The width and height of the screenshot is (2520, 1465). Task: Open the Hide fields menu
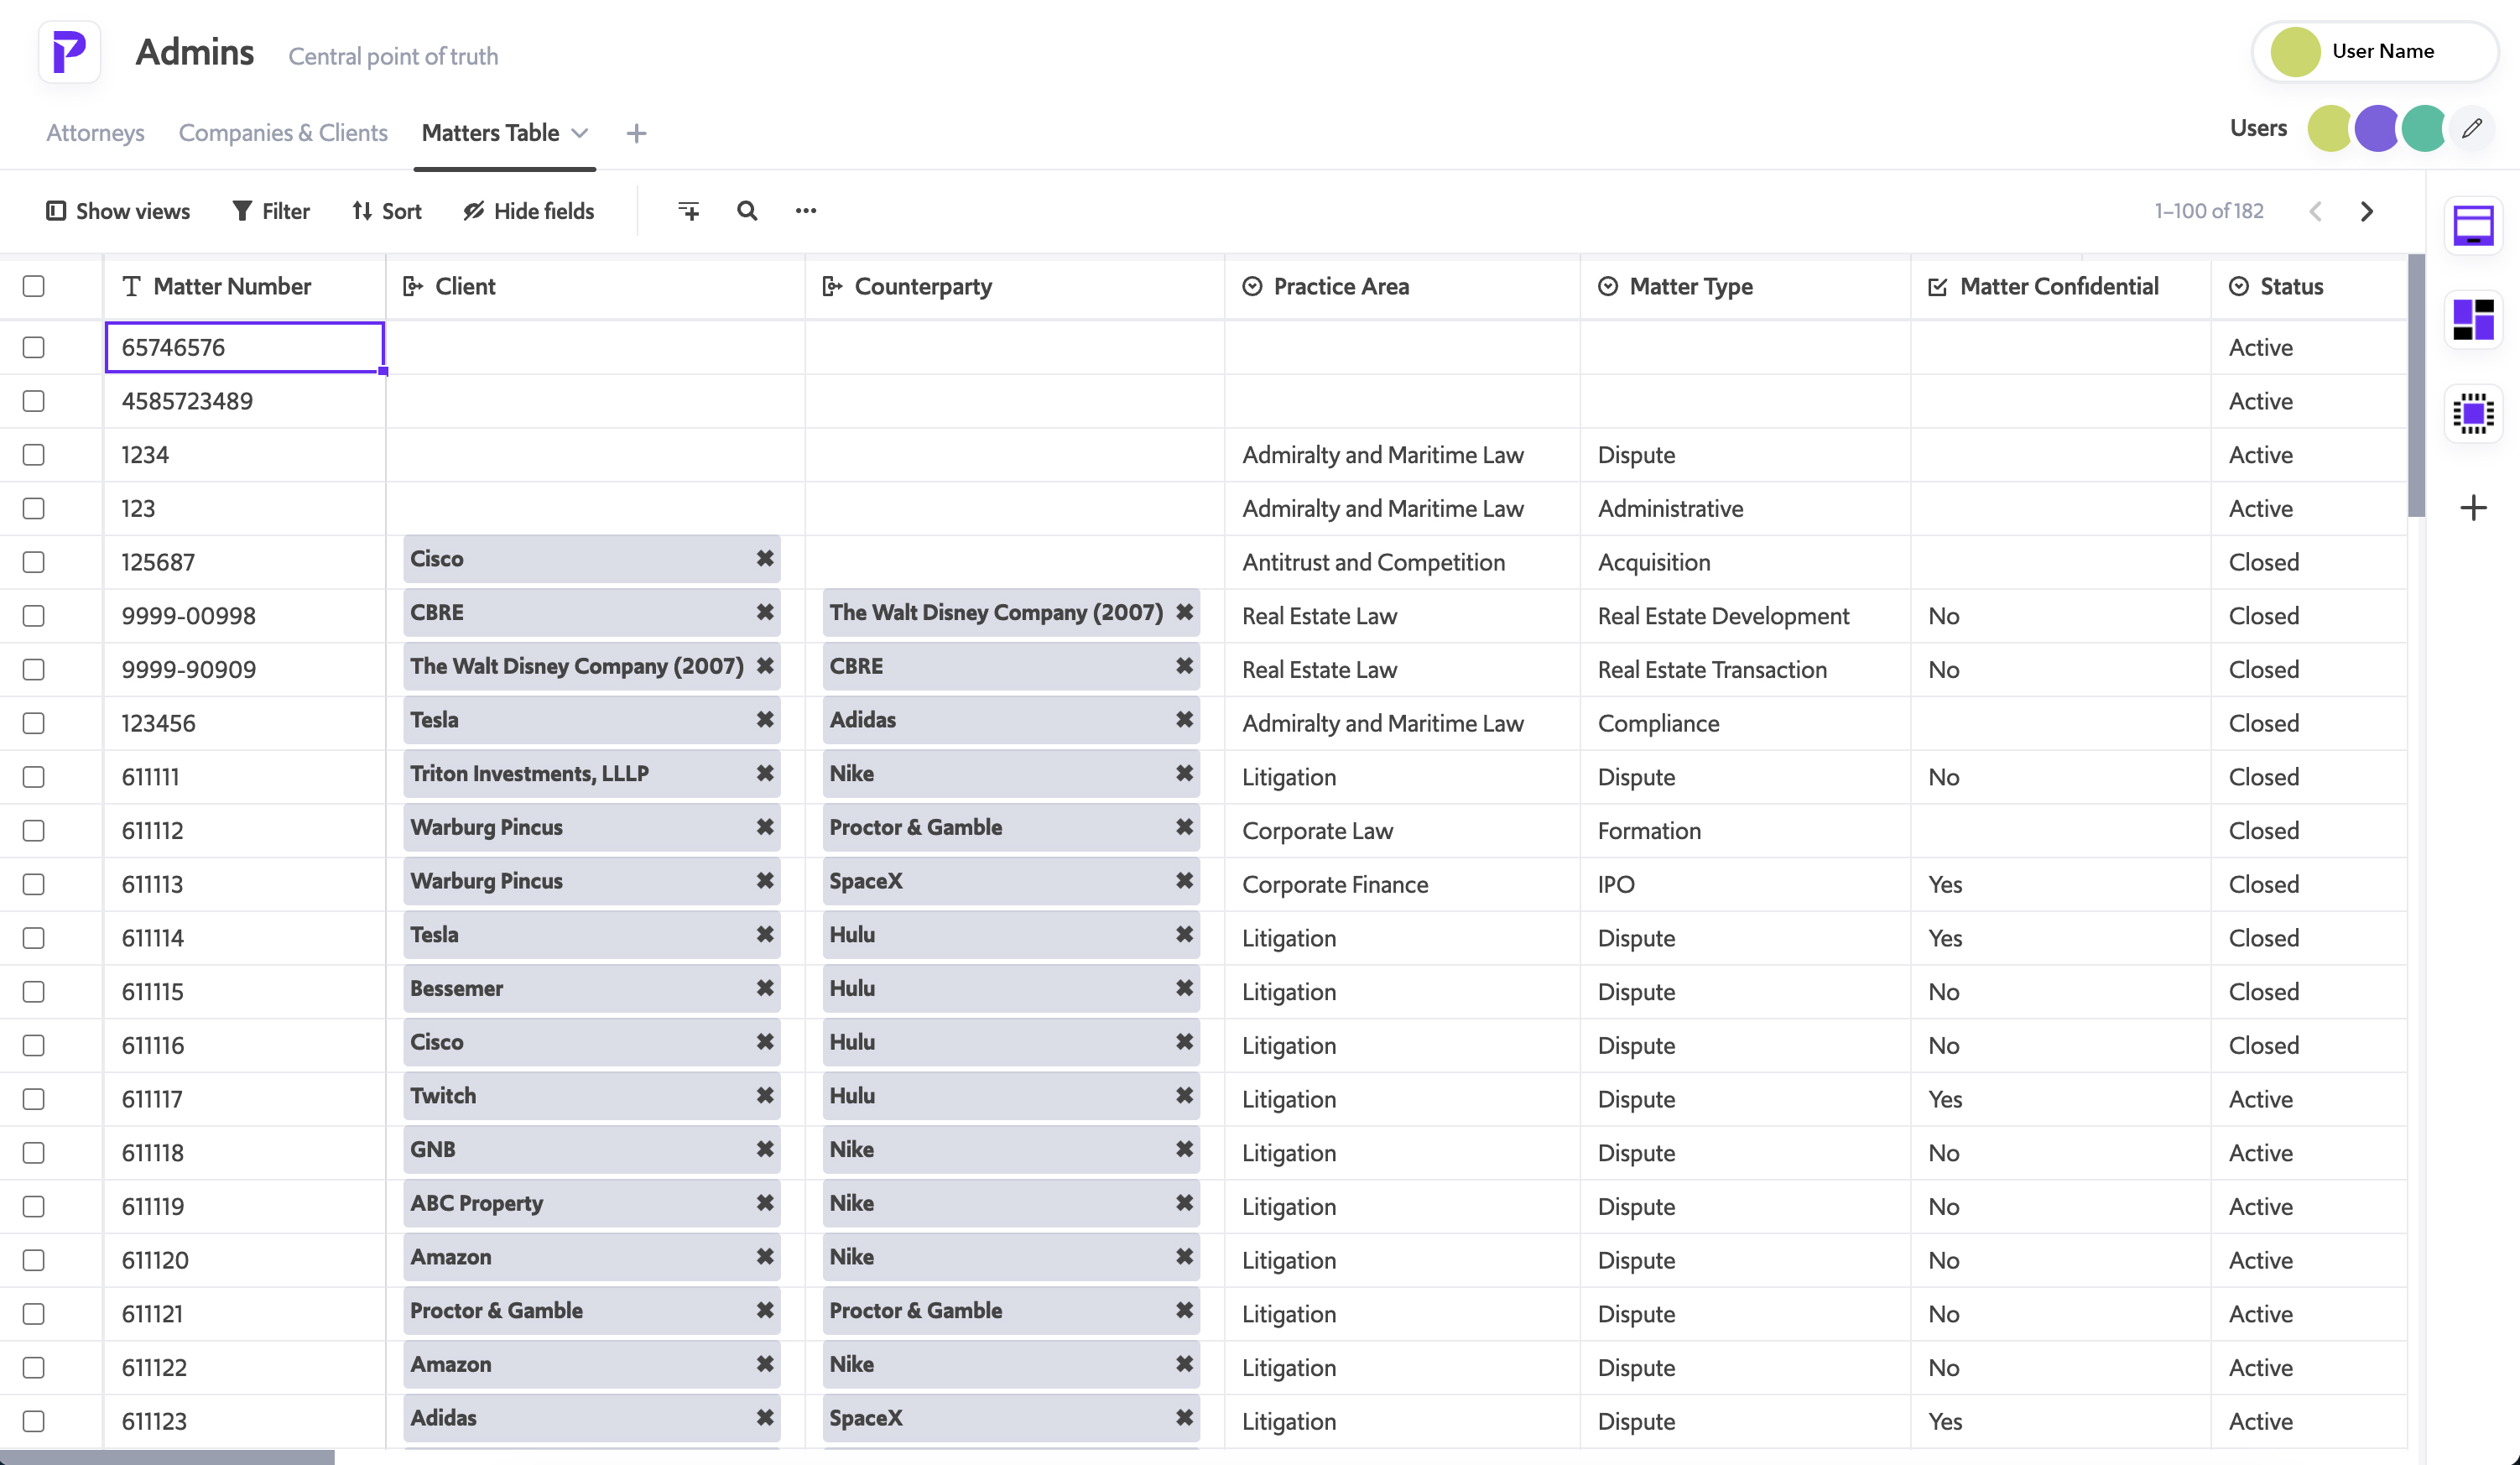click(529, 211)
